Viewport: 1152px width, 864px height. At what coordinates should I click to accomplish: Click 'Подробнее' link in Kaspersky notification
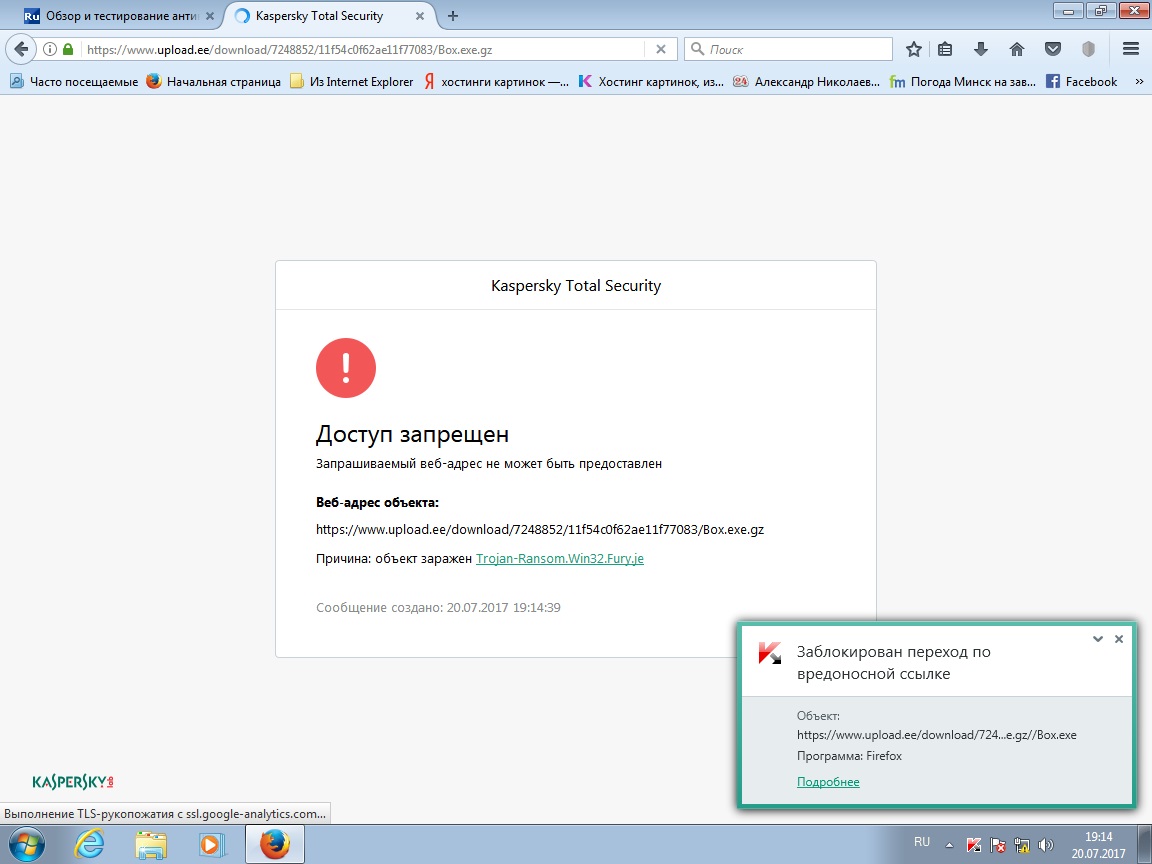tap(828, 782)
